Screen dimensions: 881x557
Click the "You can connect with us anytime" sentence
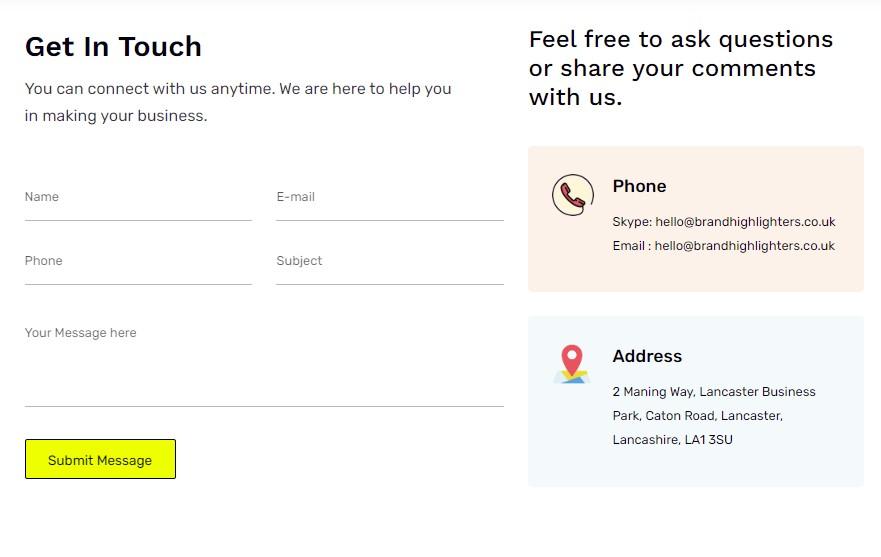point(238,89)
